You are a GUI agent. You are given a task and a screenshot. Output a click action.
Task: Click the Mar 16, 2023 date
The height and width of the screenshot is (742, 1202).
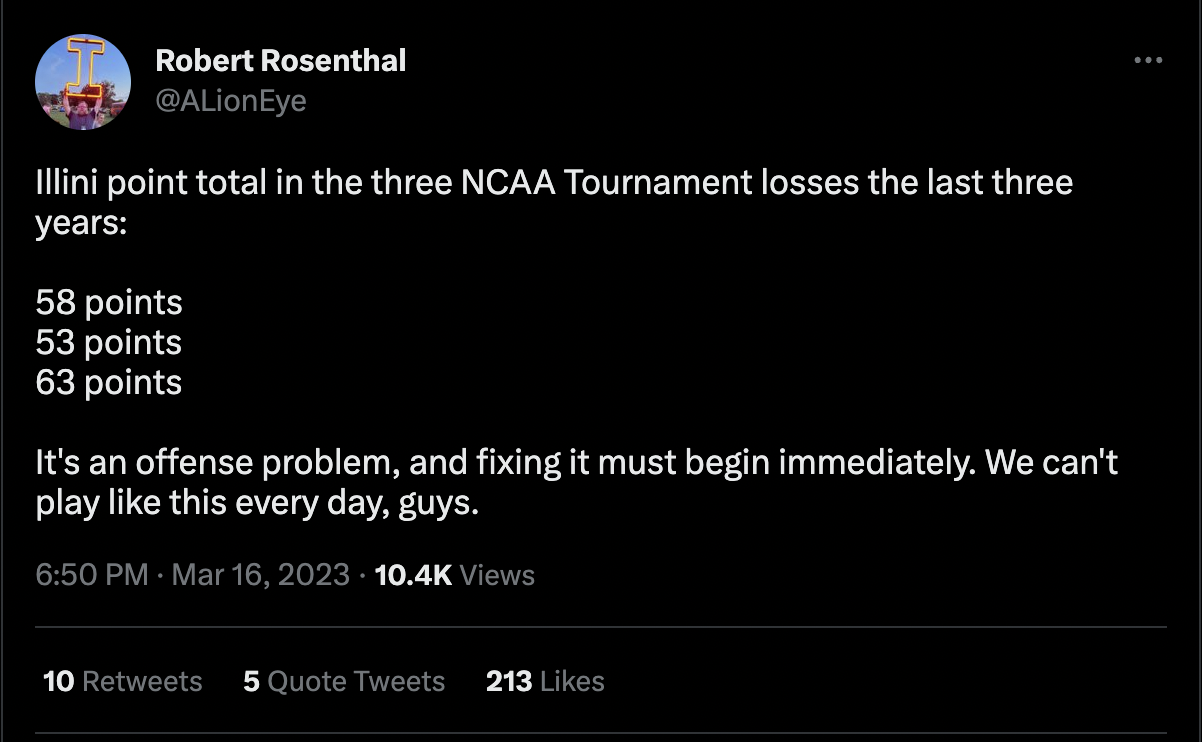tap(261, 575)
